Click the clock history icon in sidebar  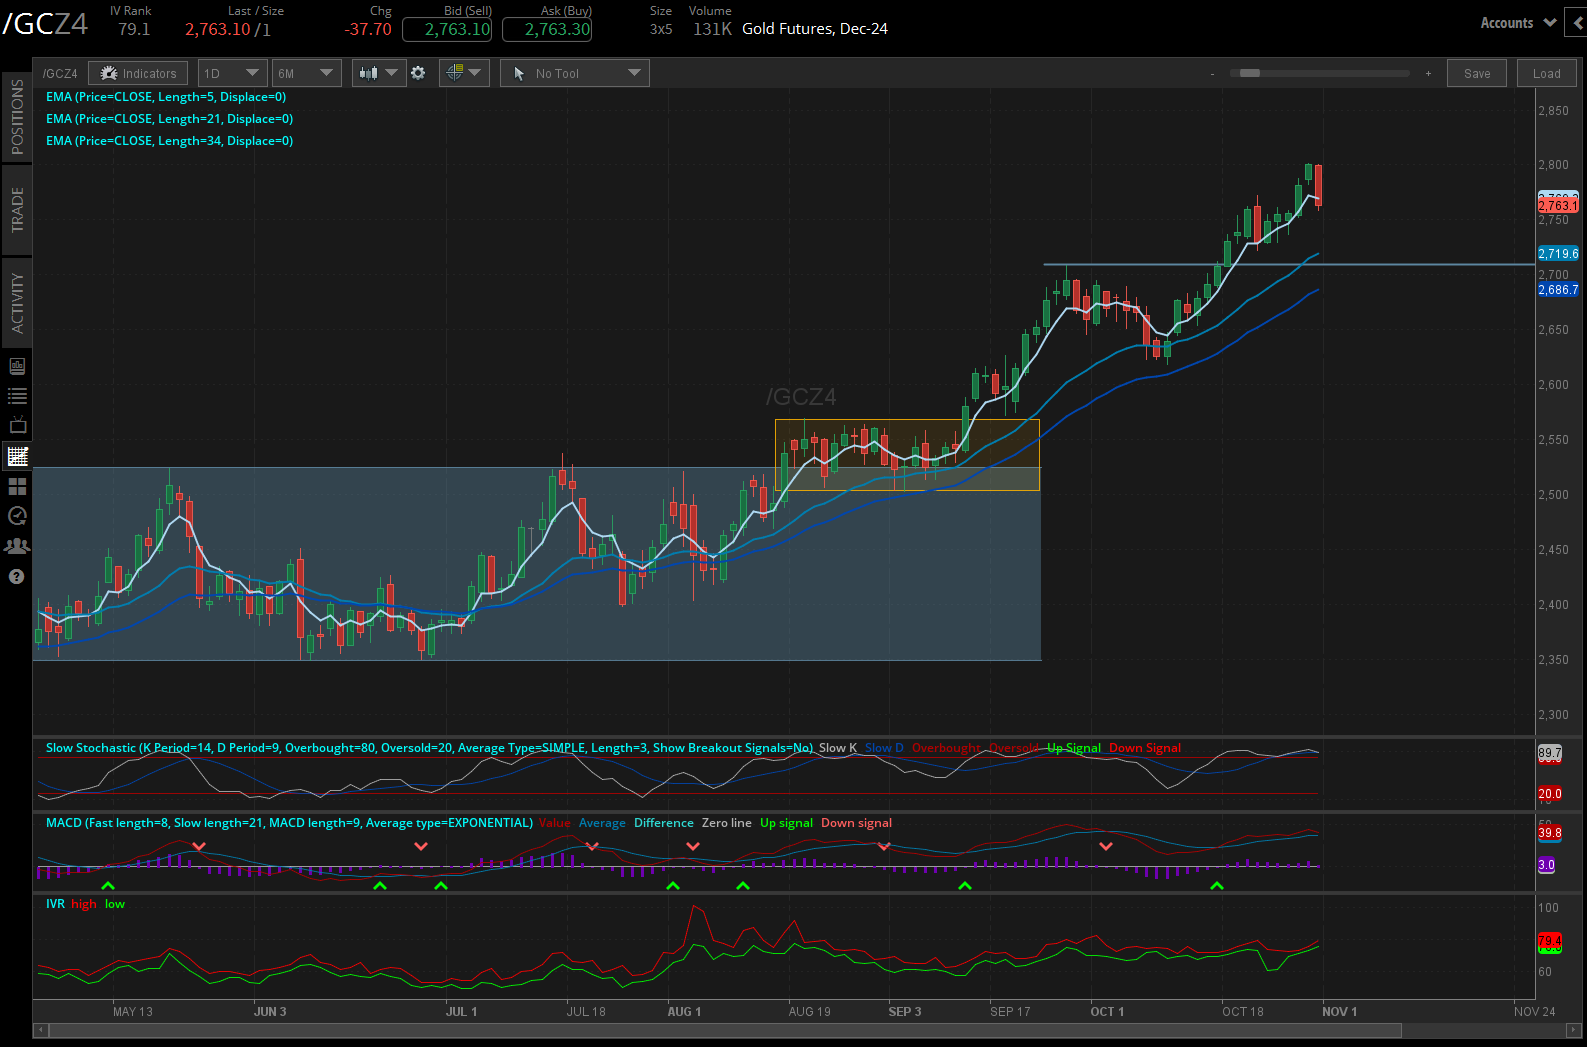click(17, 516)
